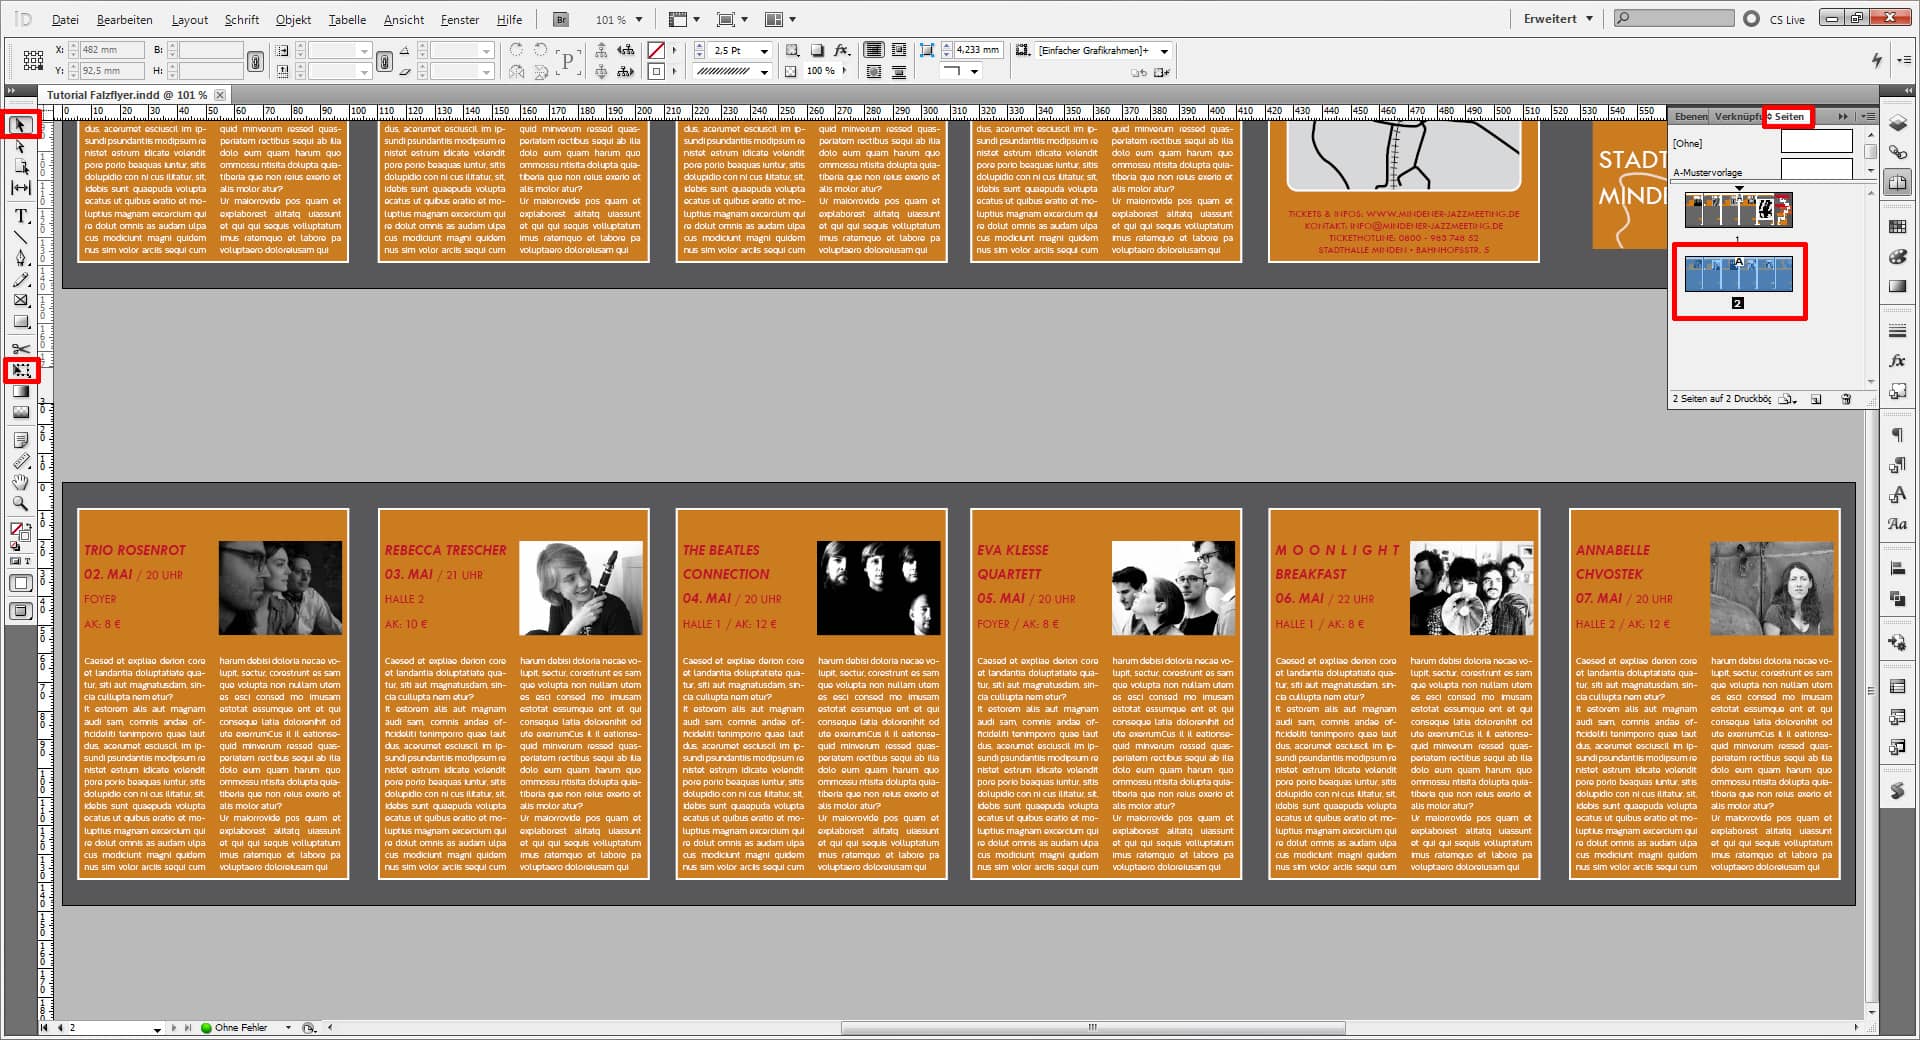
Task: Open the Objekt menu
Action: point(293,20)
